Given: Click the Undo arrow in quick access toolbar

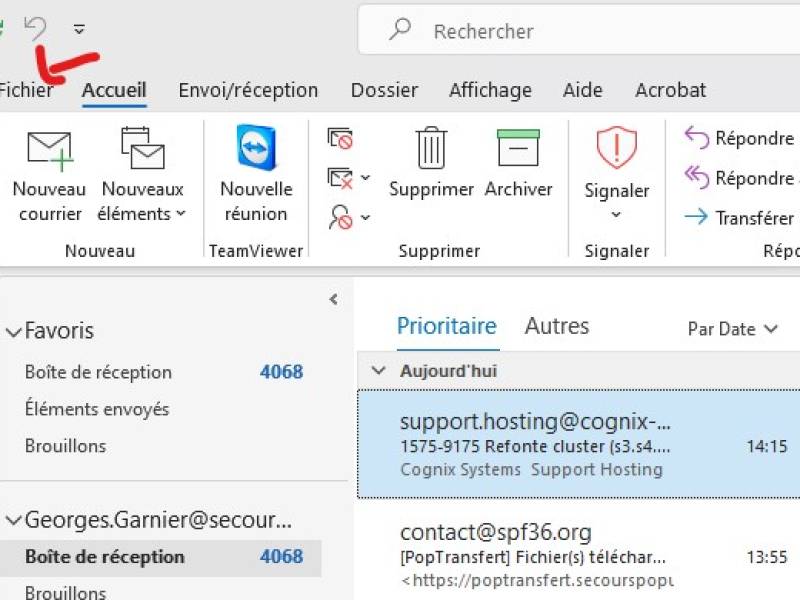Looking at the screenshot, I should 35,29.
